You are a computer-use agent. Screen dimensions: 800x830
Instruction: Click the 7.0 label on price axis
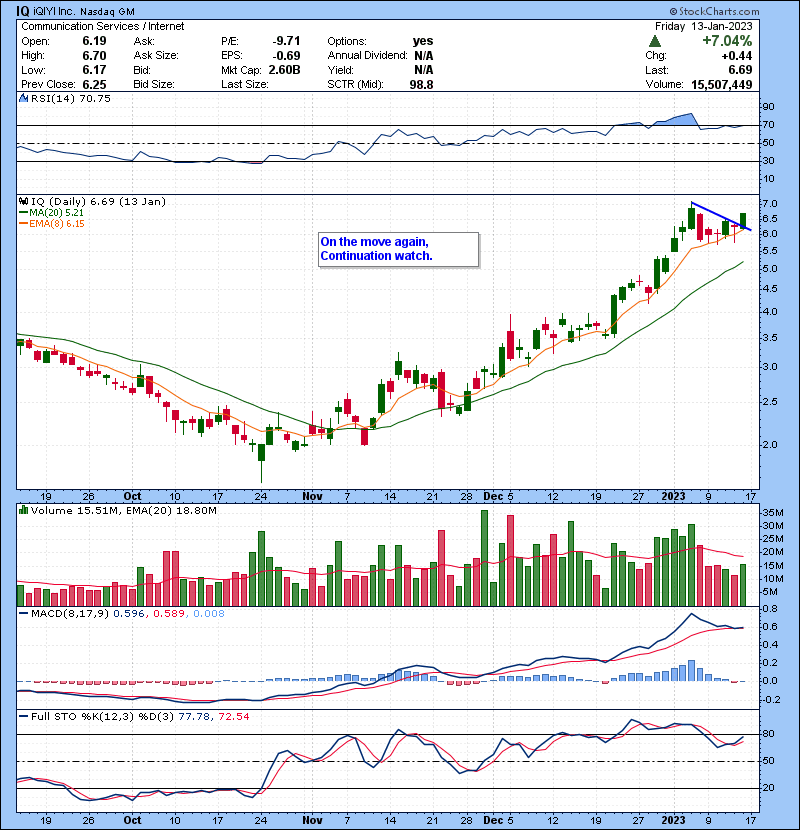click(x=770, y=204)
